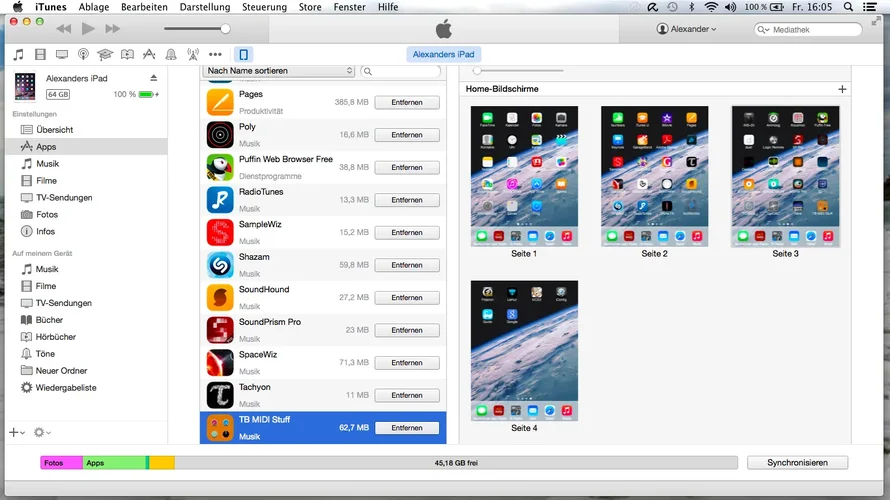The height and width of the screenshot is (500, 890).
Task: Click the rewind button
Action: [x=64, y=28]
